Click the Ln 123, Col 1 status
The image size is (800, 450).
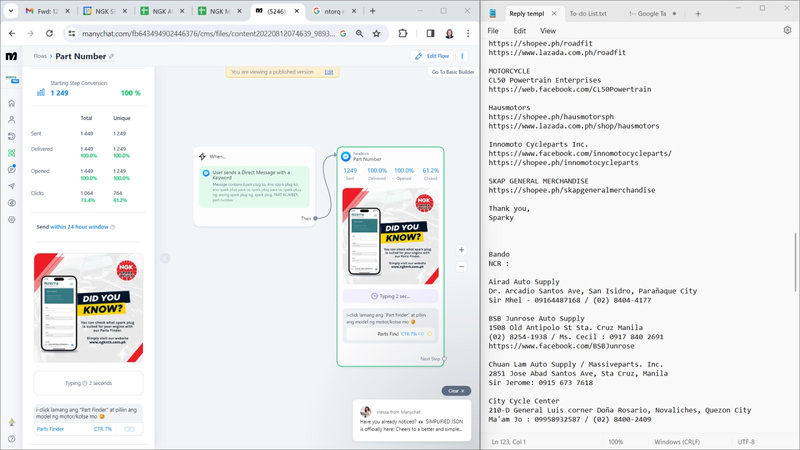coord(509,442)
